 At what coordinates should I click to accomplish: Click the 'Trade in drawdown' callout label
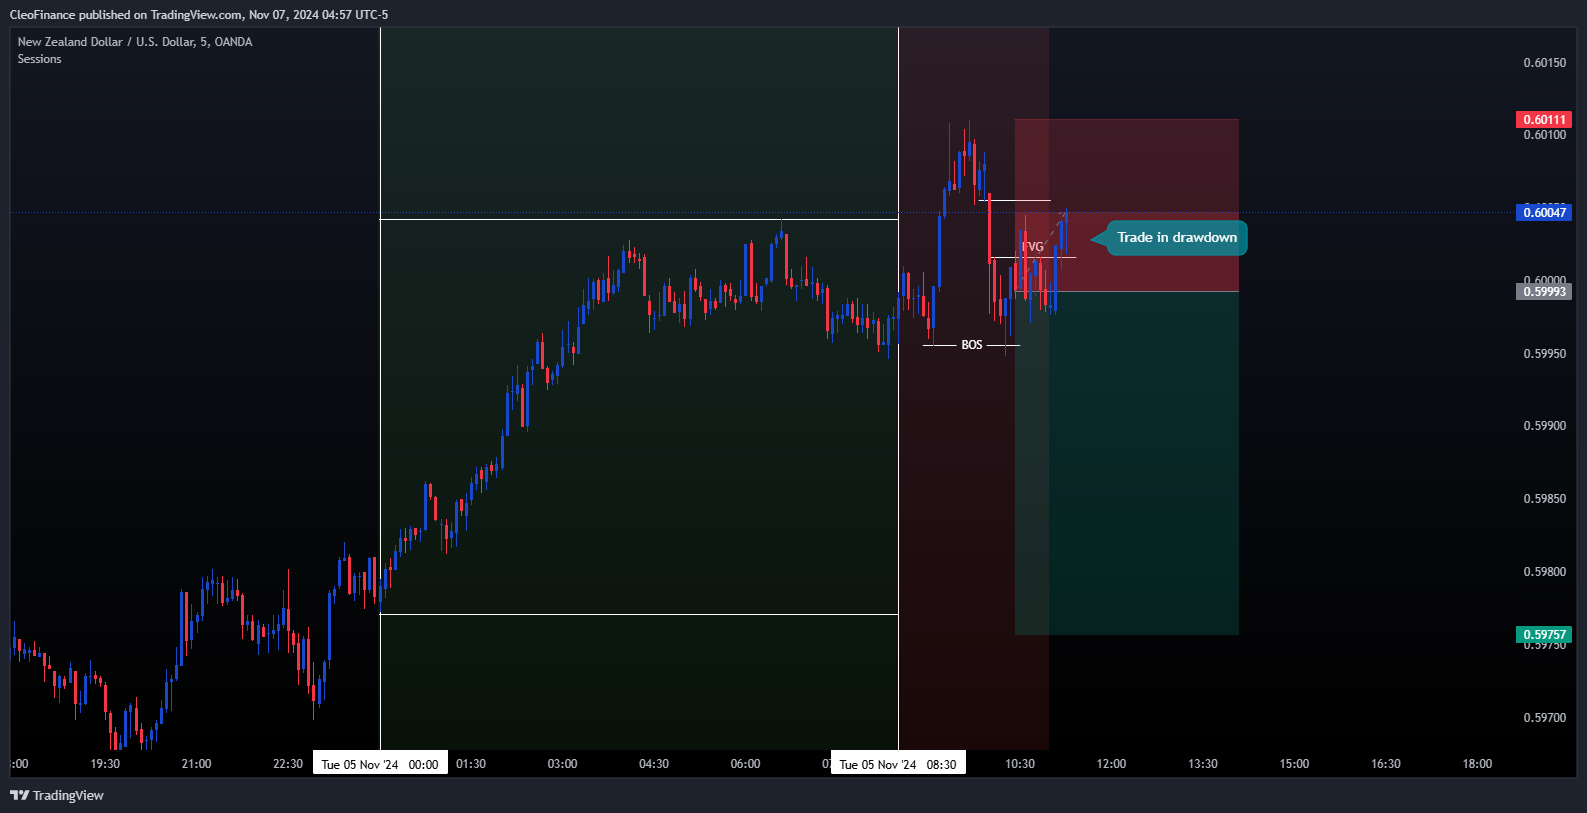tap(1177, 238)
